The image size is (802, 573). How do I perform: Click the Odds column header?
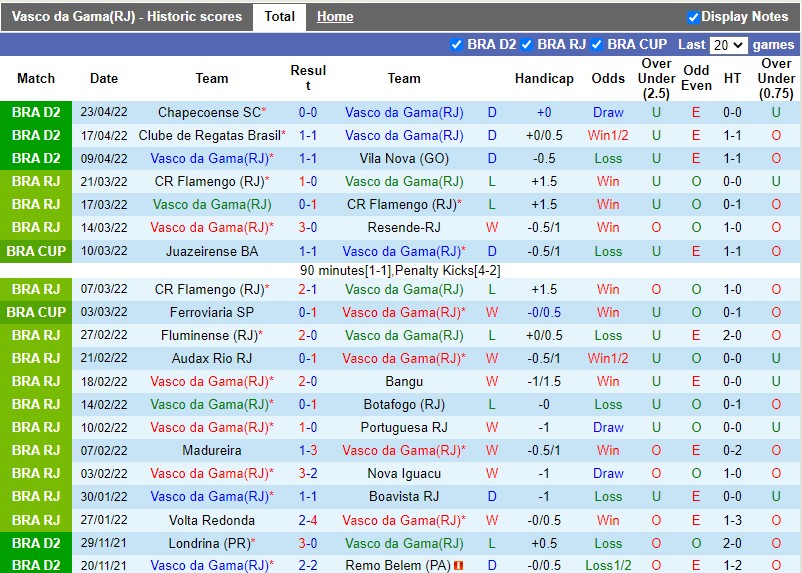click(x=608, y=78)
